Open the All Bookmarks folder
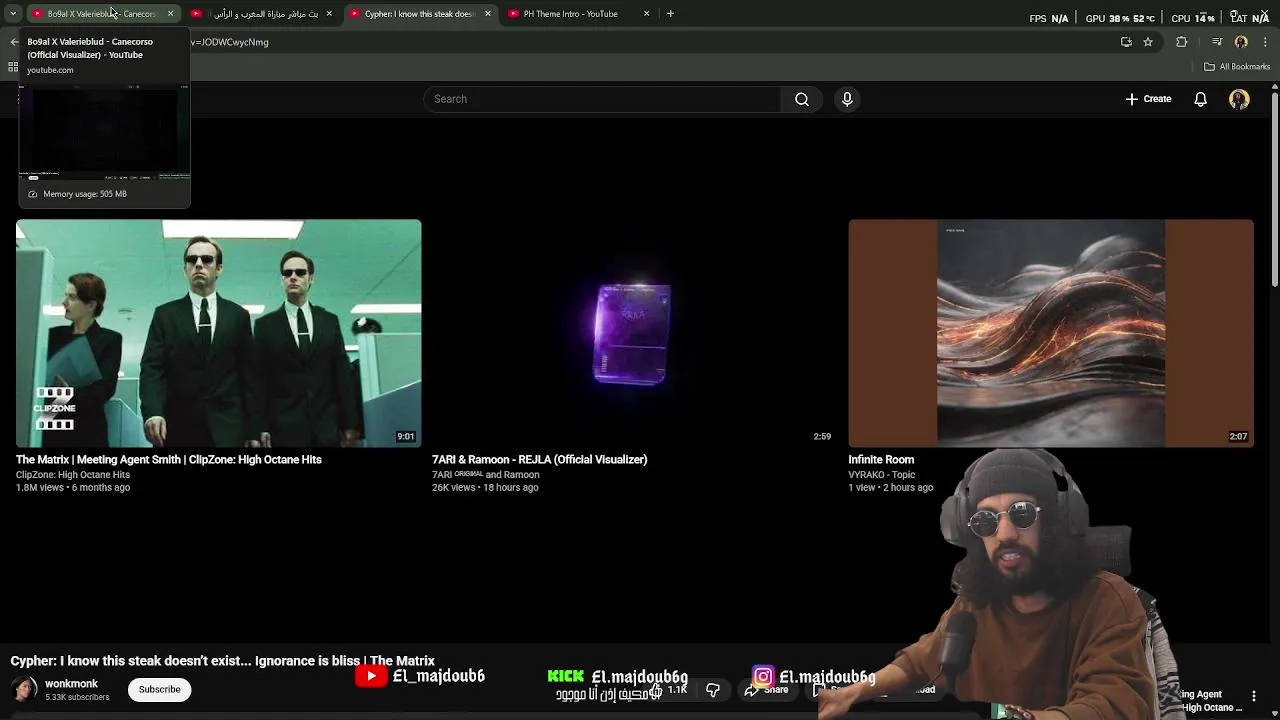Screen dimensions: 1280x720 pyautogui.click(x=1237, y=67)
